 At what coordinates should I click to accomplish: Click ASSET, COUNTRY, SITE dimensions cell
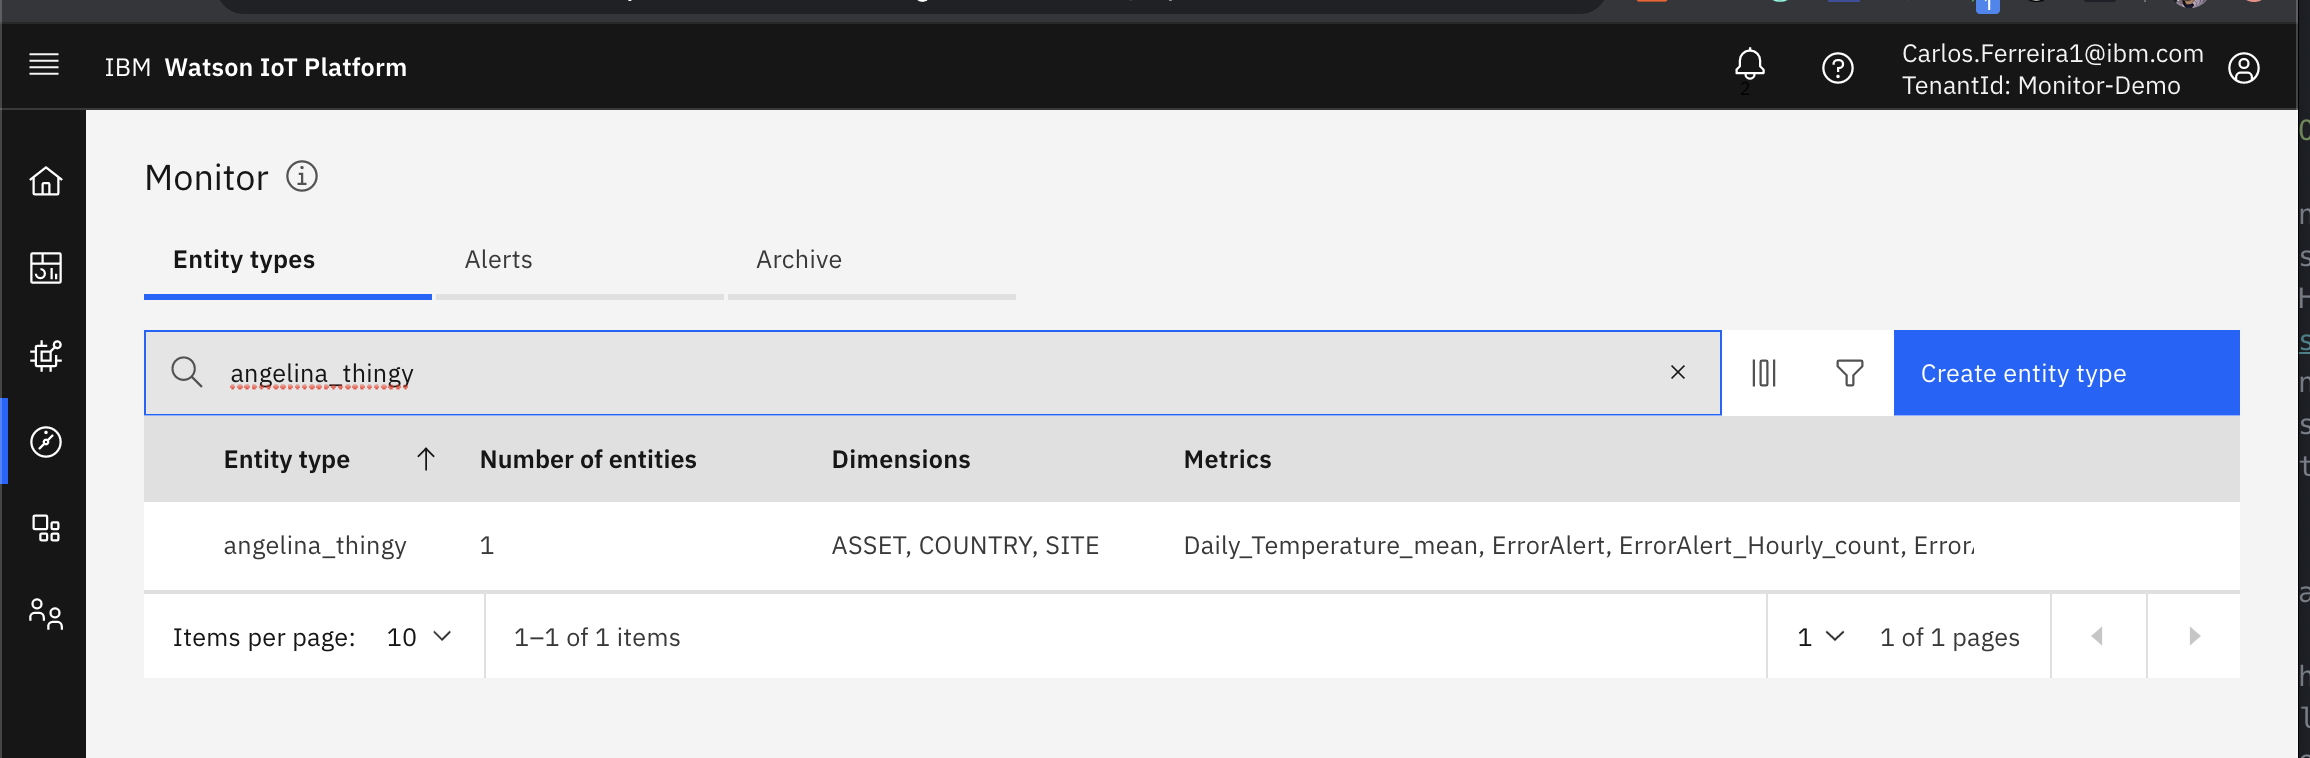click(965, 545)
